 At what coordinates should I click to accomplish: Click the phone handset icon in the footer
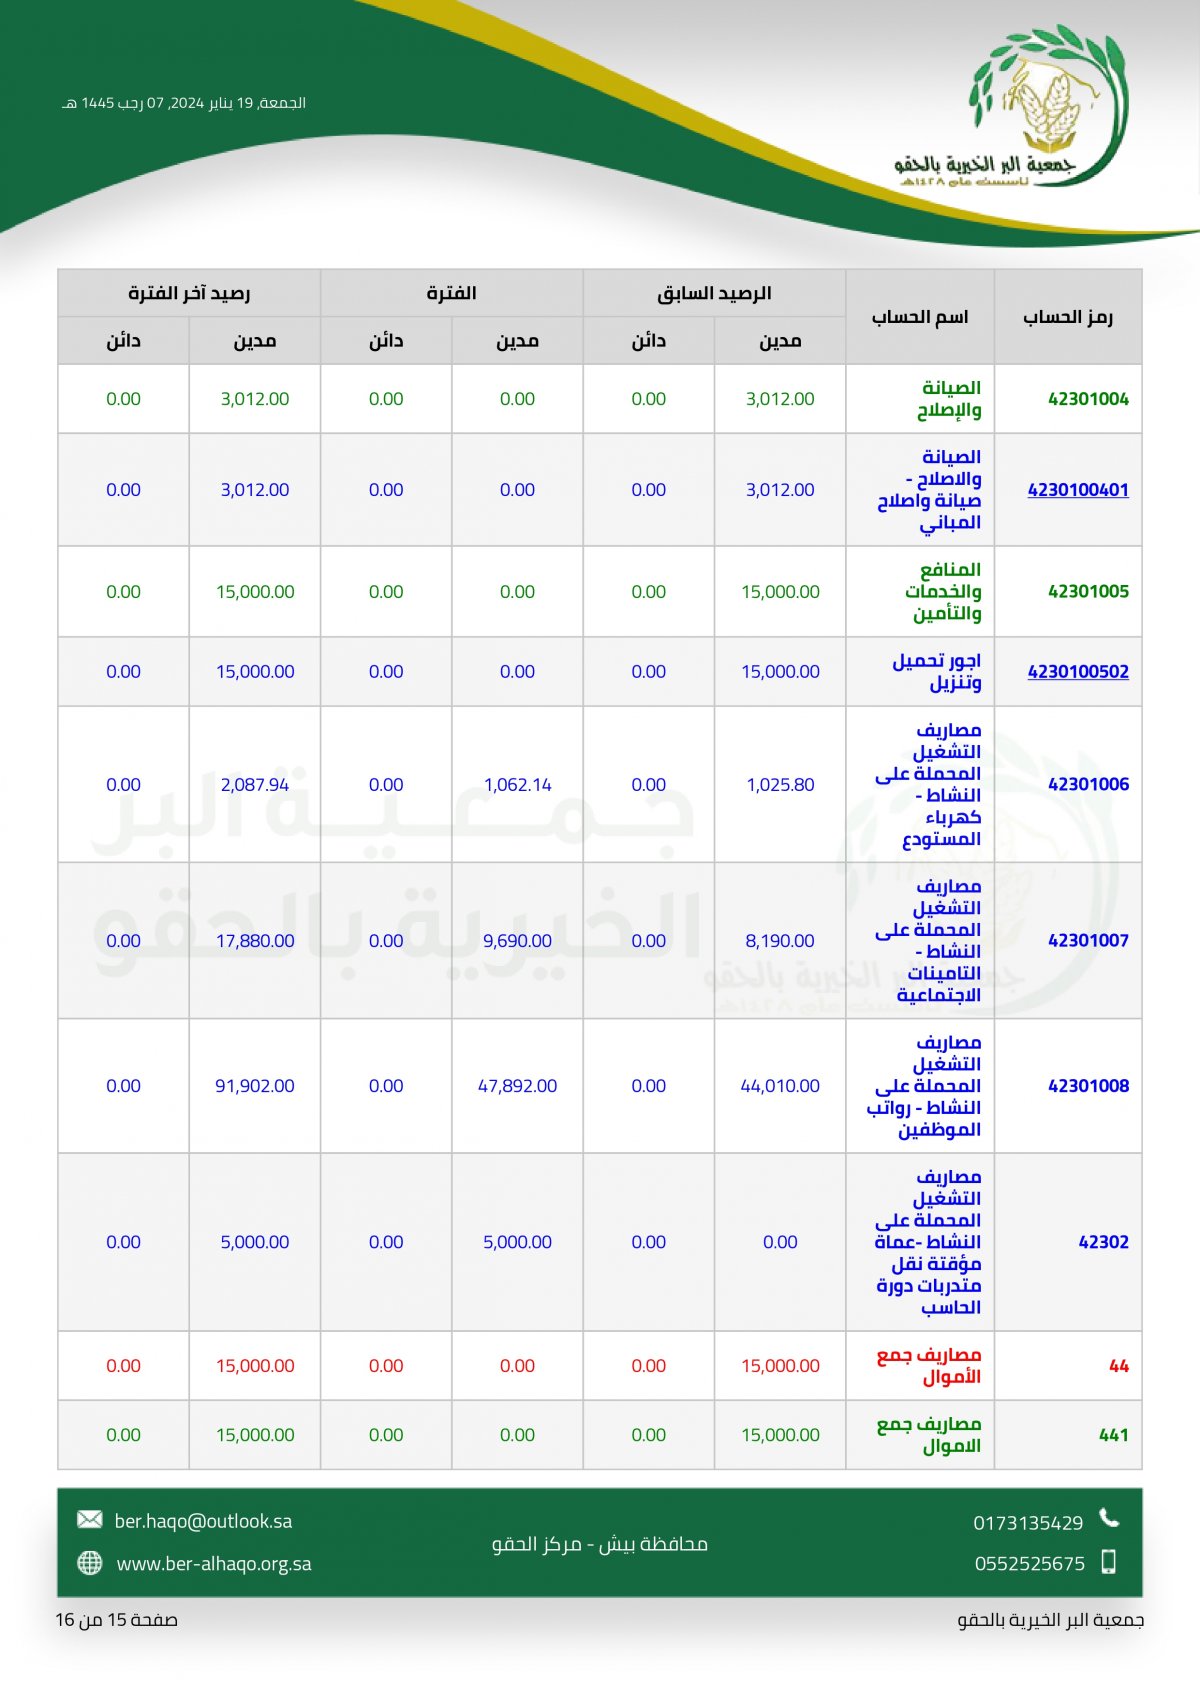[x=1109, y=1519]
